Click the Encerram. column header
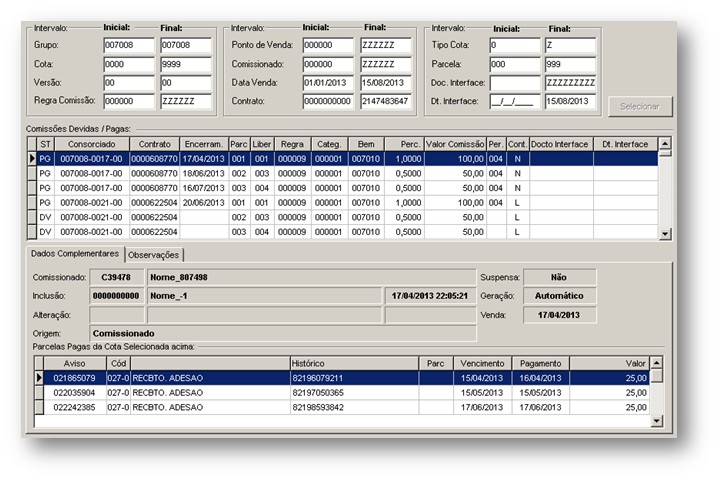This screenshot has width=719, height=480. click(204, 144)
